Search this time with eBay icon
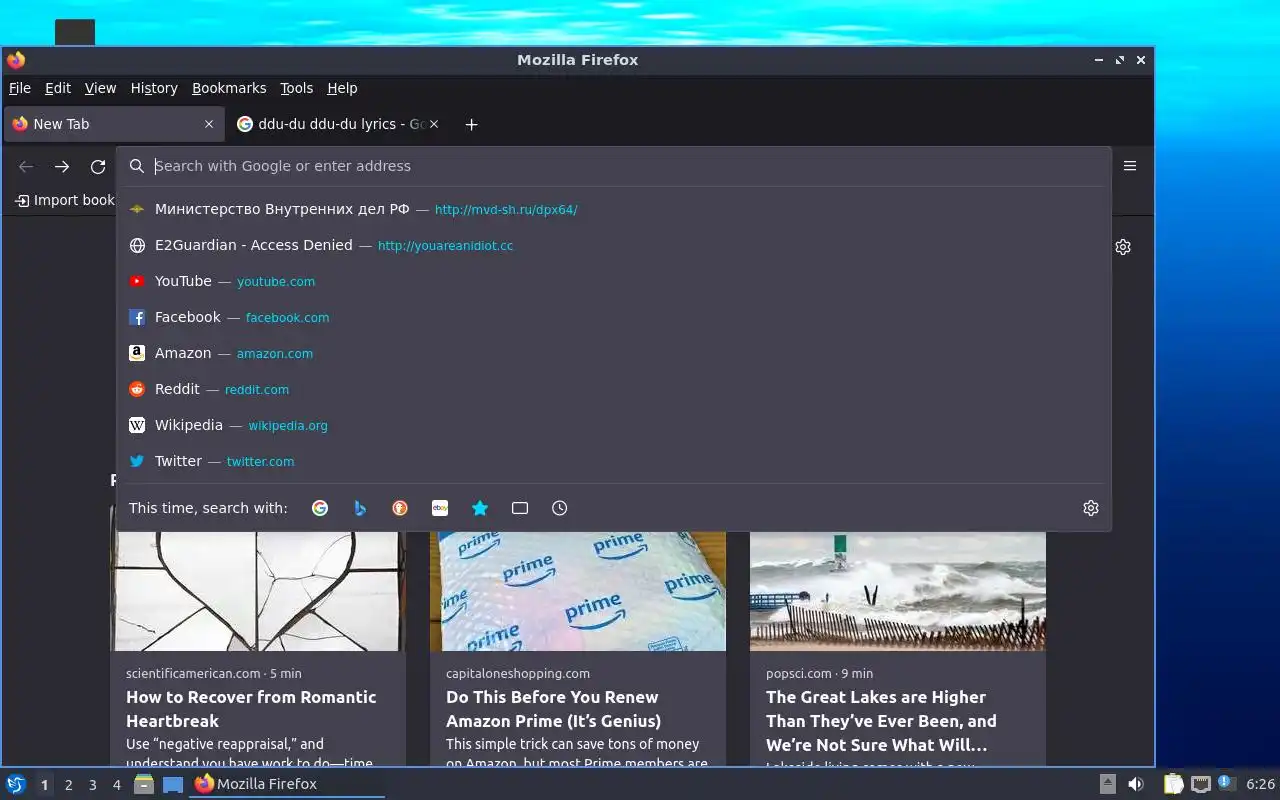The image size is (1280, 800). pos(440,508)
